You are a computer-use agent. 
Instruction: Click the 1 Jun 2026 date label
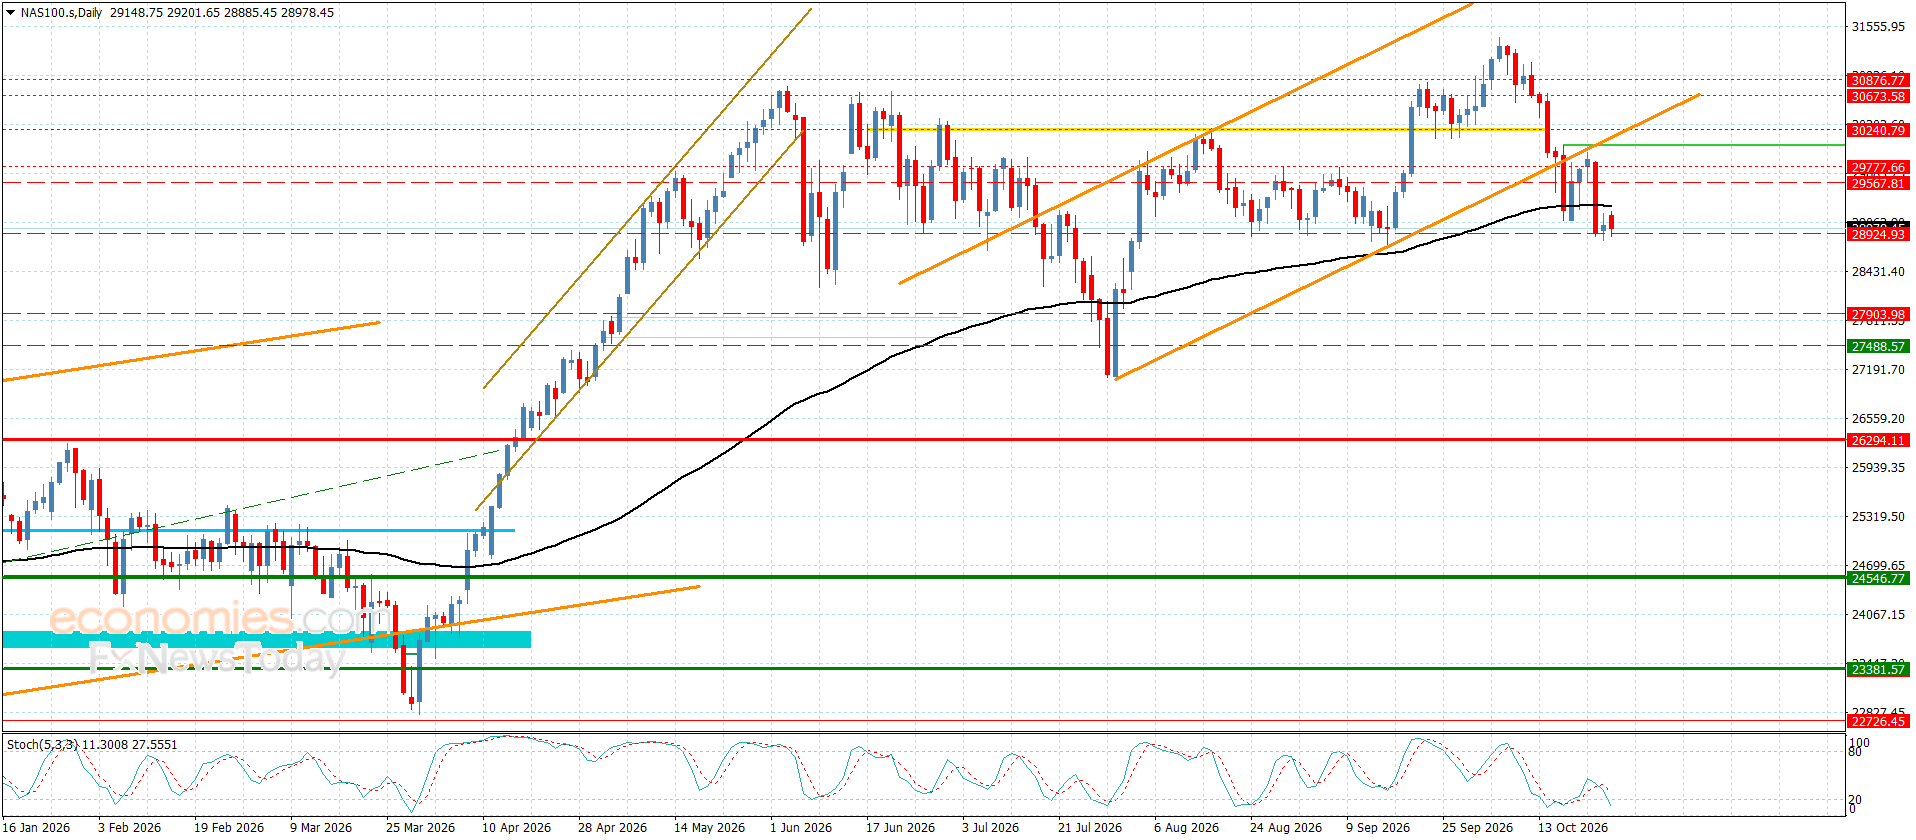click(801, 828)
